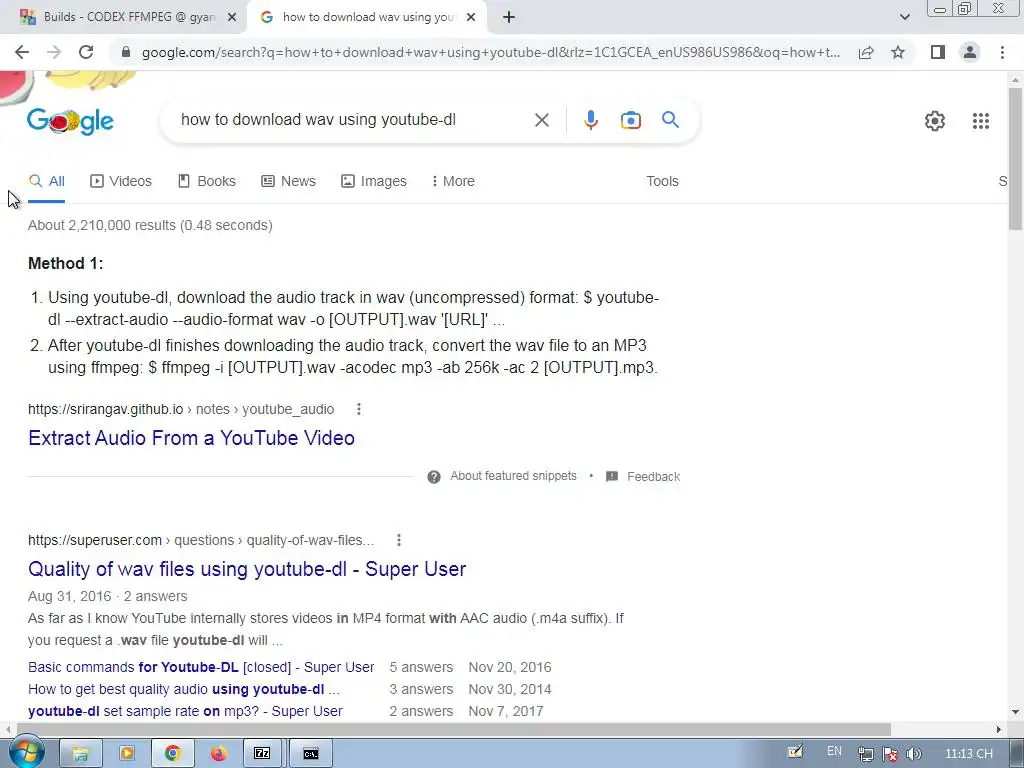
Task: Switch to Books results
Action: click(207, 181)
